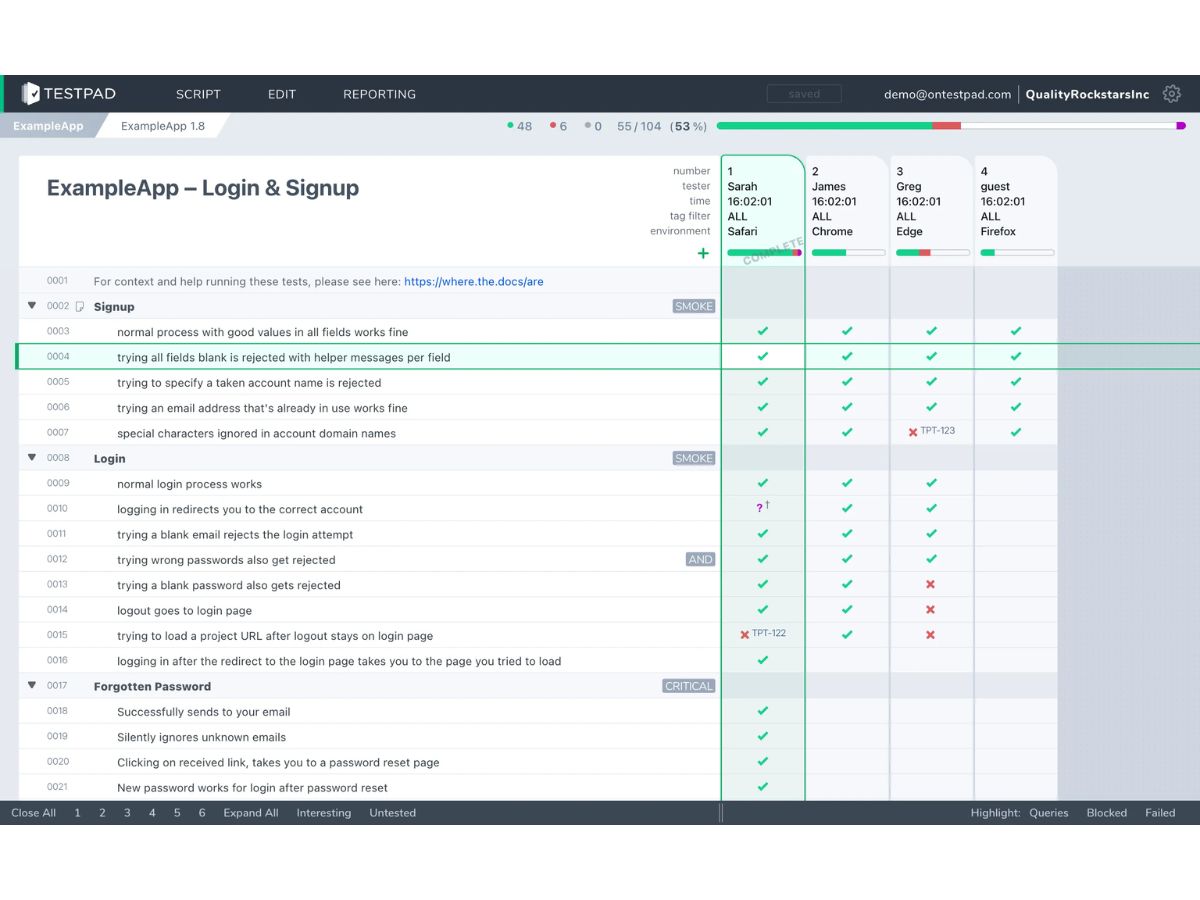Screen dimensions: 1200x900
Task: Click row number 0005
Action: tap(58, 382)
